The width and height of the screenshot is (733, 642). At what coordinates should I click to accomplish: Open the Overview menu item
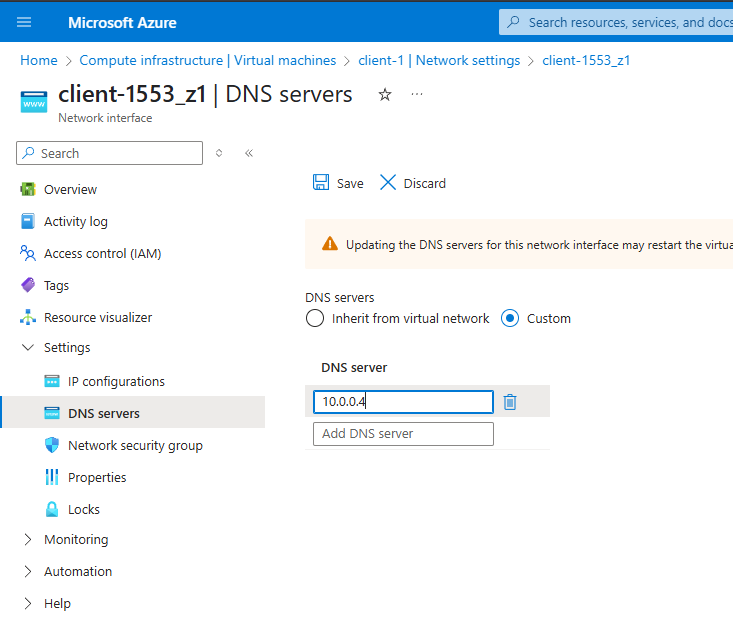(70, 189)
